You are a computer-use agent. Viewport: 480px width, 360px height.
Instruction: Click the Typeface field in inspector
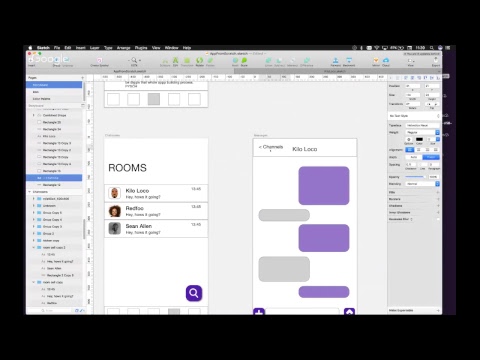pos(423,125)
